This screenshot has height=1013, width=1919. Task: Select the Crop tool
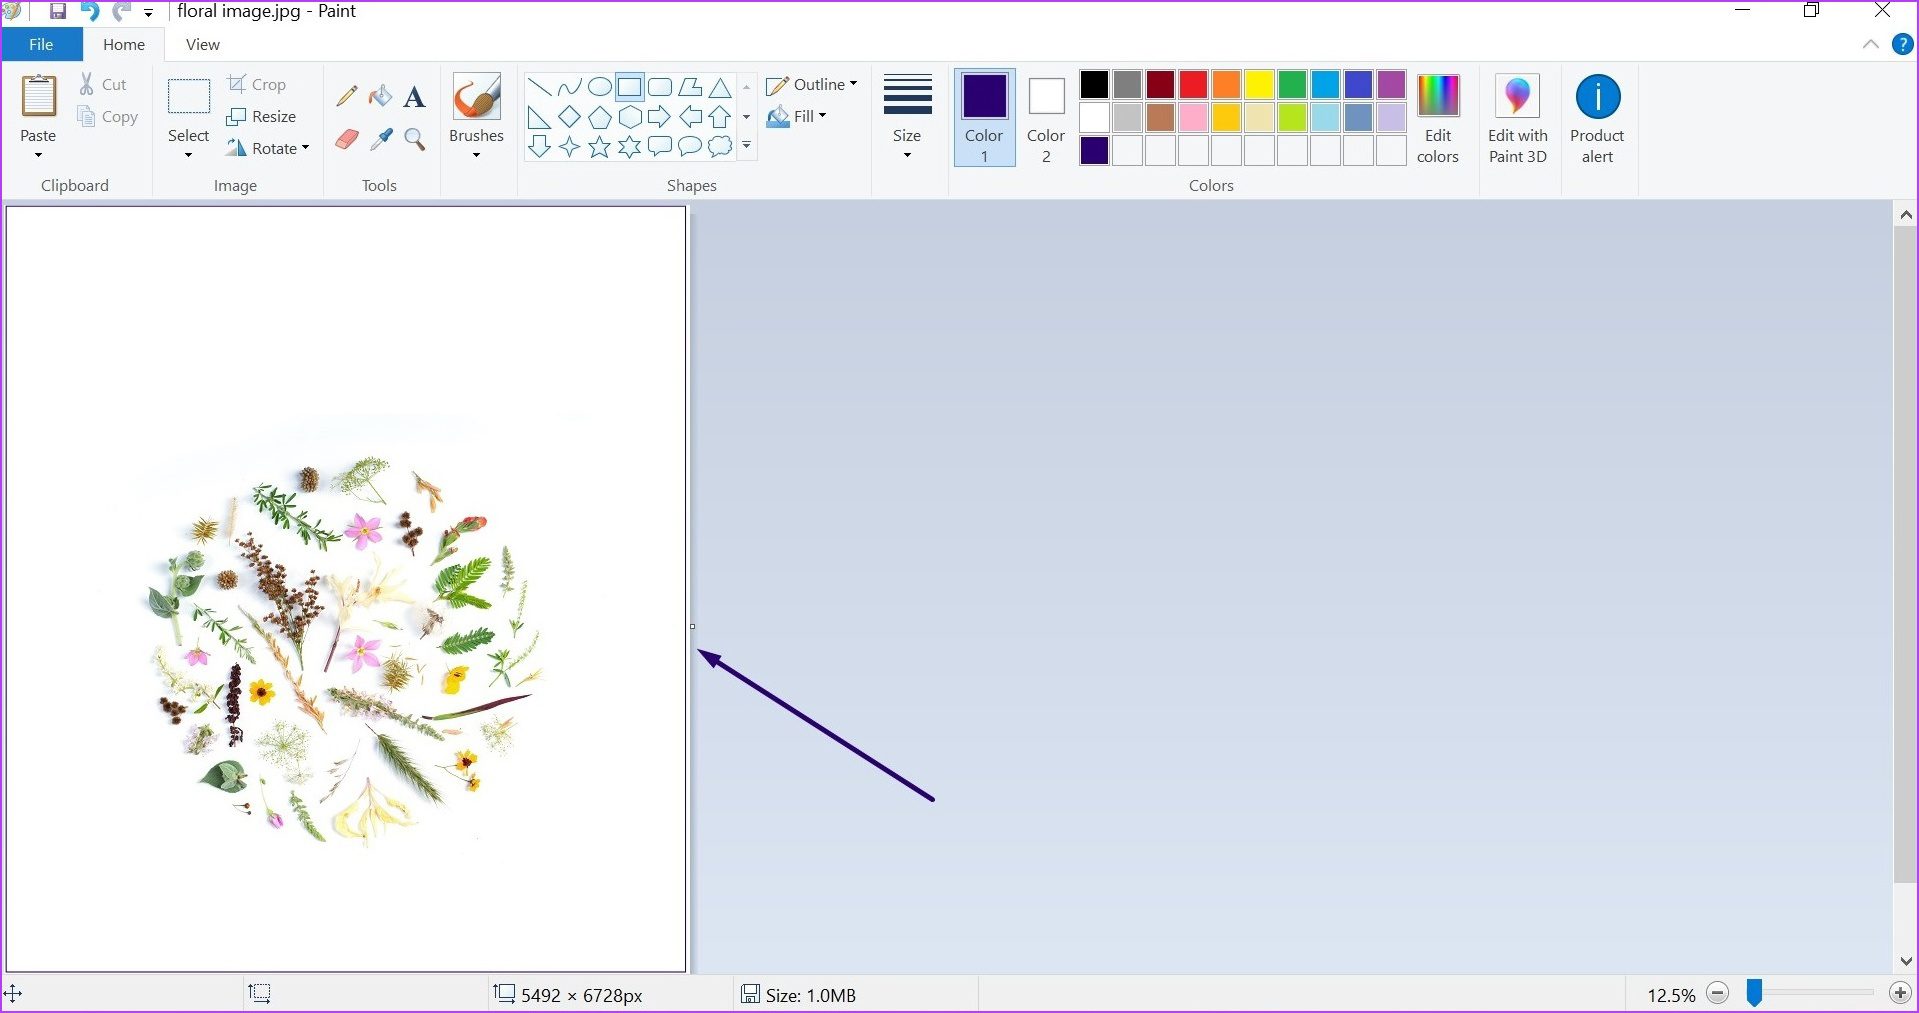pos(257,84)
